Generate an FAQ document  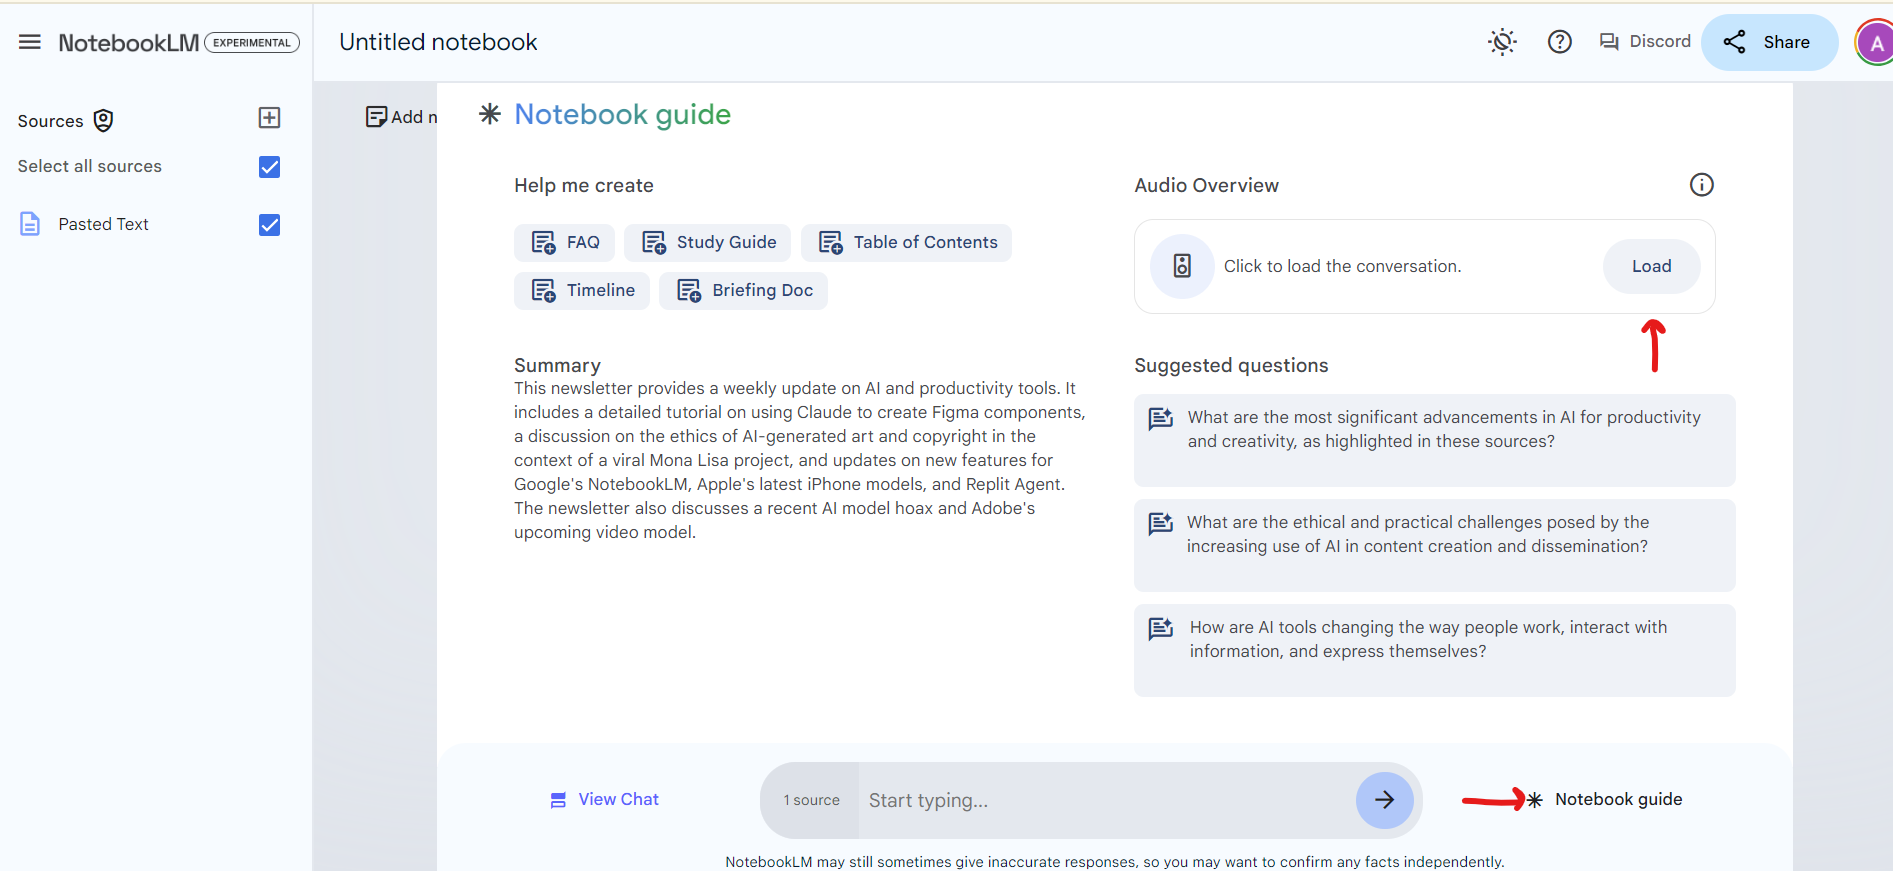tap(566, 243)
